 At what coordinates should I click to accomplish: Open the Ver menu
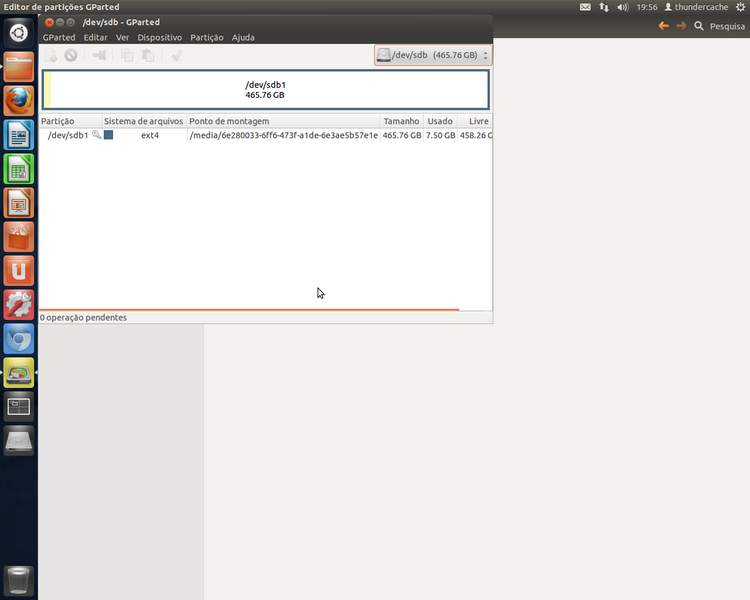[x=122, y=37]
